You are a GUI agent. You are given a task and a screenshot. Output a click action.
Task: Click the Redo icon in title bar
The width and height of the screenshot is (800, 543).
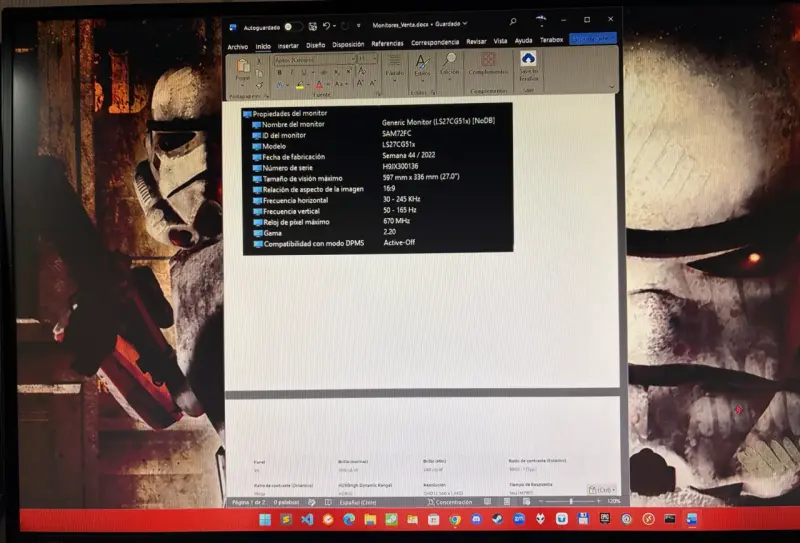point(345,26)
